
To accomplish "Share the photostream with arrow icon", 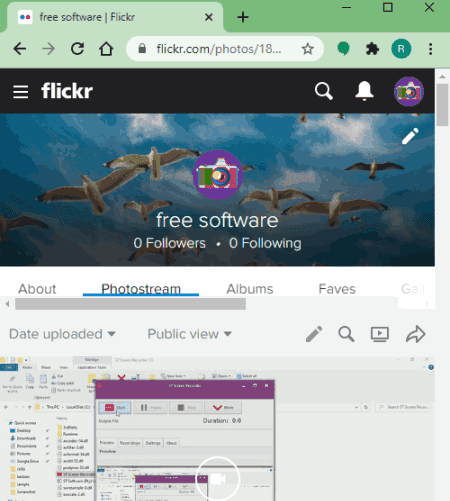I will coord(416,334).
